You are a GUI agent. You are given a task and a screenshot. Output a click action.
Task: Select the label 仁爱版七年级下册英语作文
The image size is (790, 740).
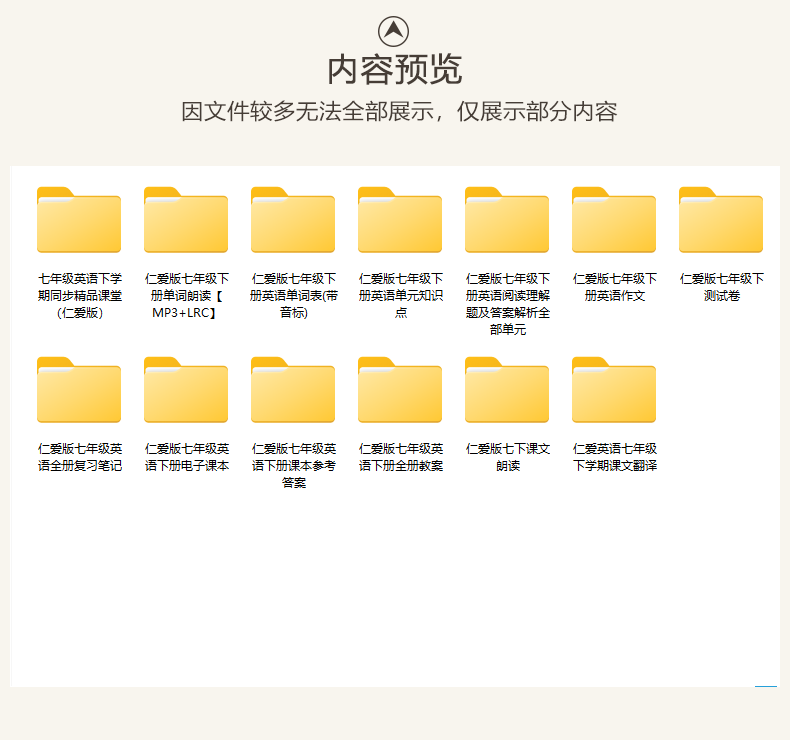point(615,287)
